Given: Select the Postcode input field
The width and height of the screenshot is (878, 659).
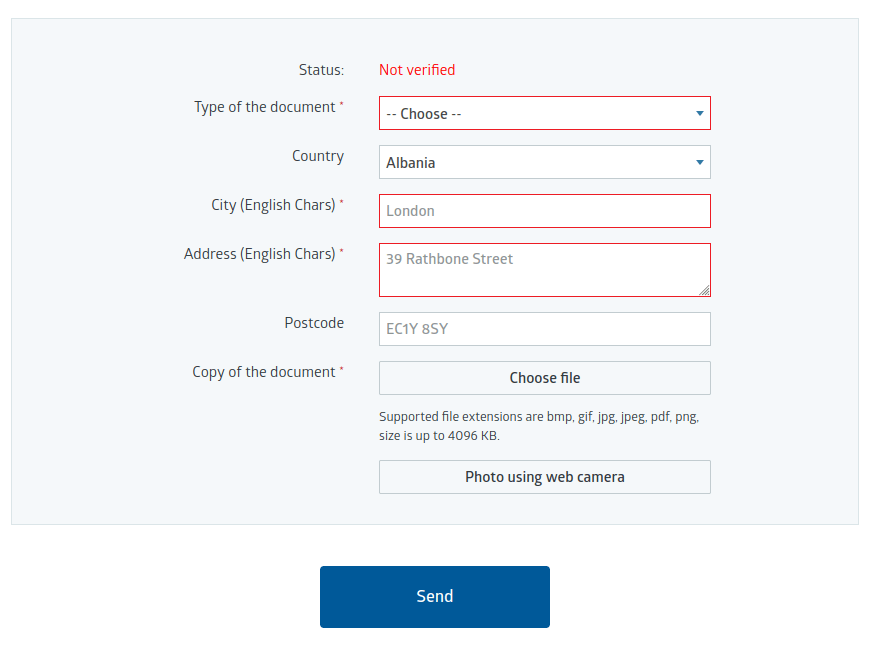Looking at the screenshot, I should [544, 329].
